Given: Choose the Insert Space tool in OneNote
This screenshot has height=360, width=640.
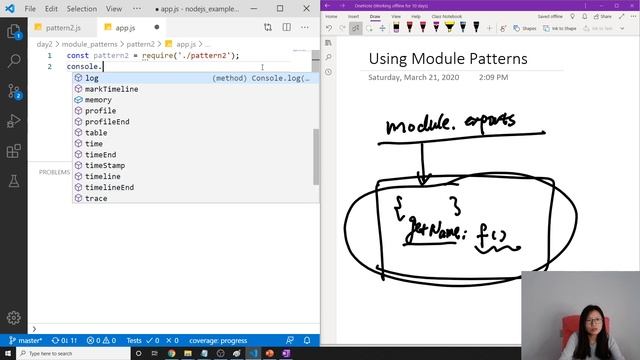Looking at the screenshot, I should [382, 28].
